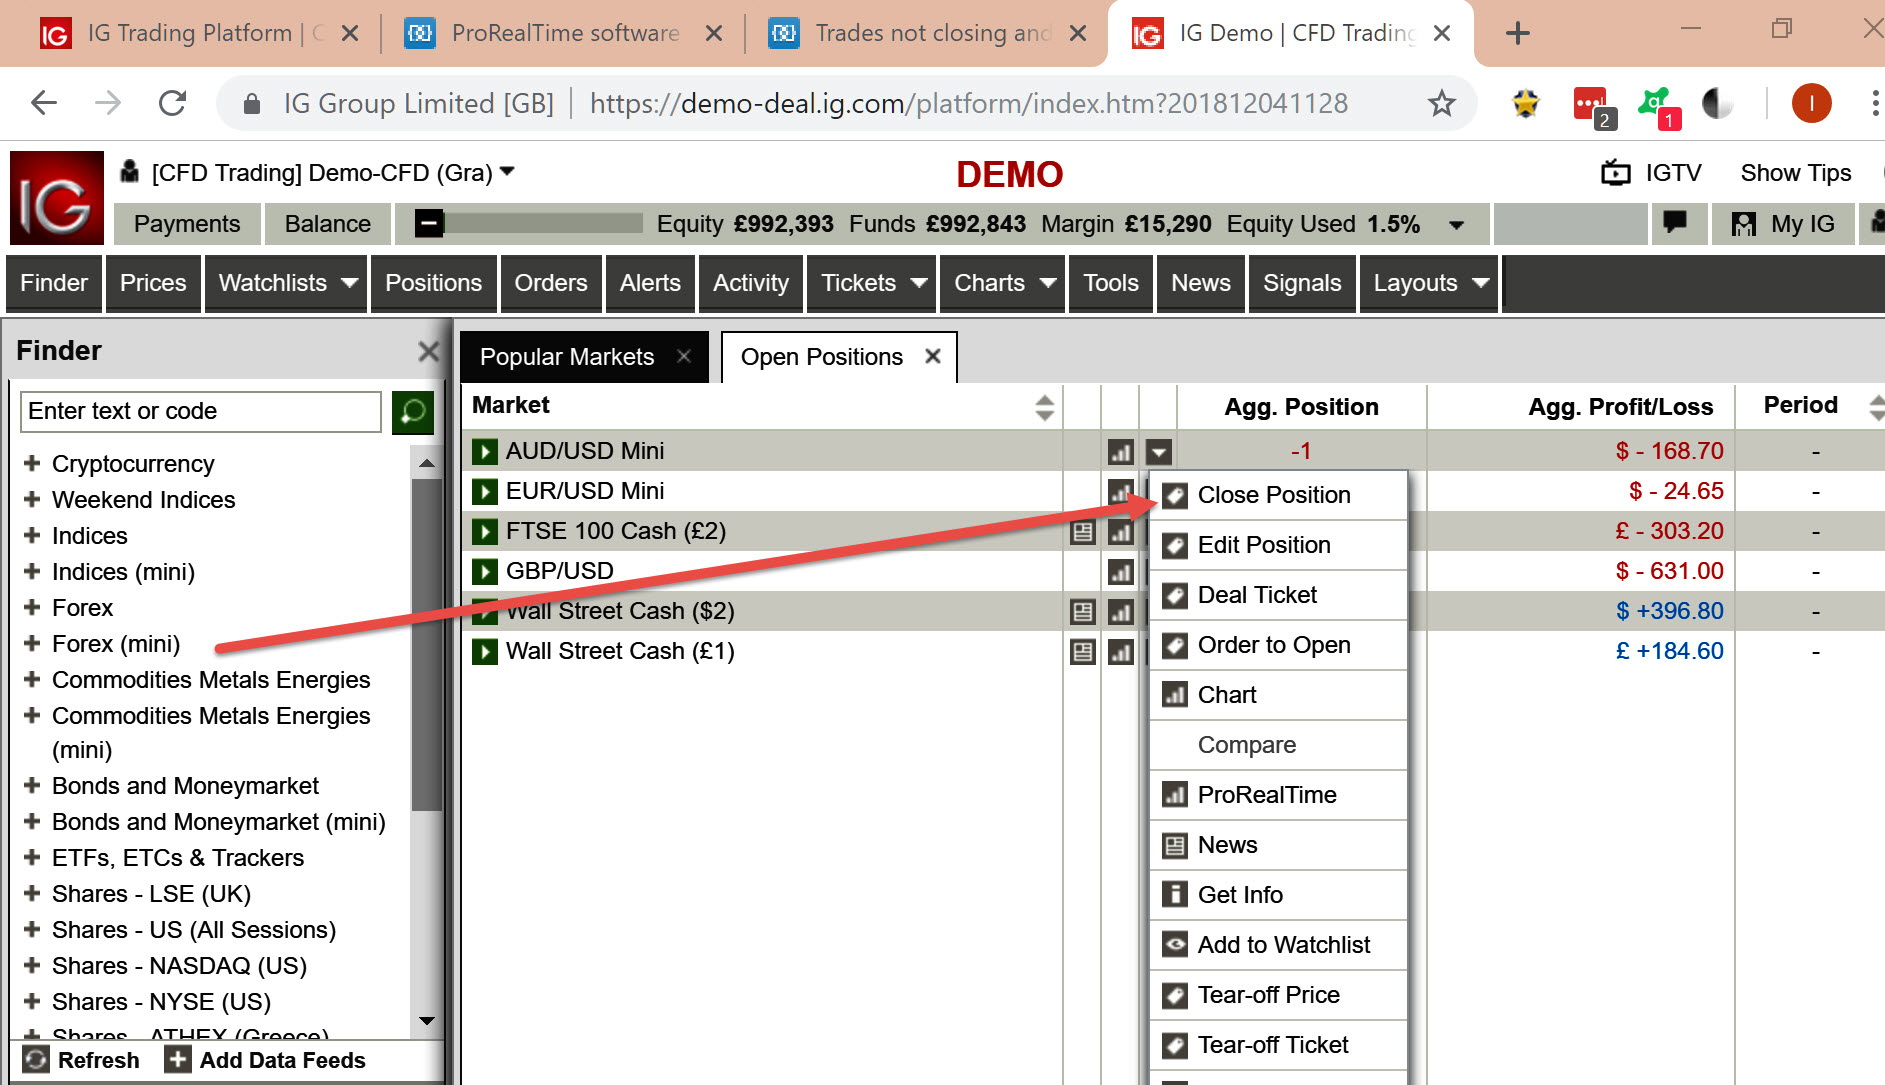The image size is (1885, 1085).
Task: Expand the Forex (mini) category
Action: coord(32,643)
